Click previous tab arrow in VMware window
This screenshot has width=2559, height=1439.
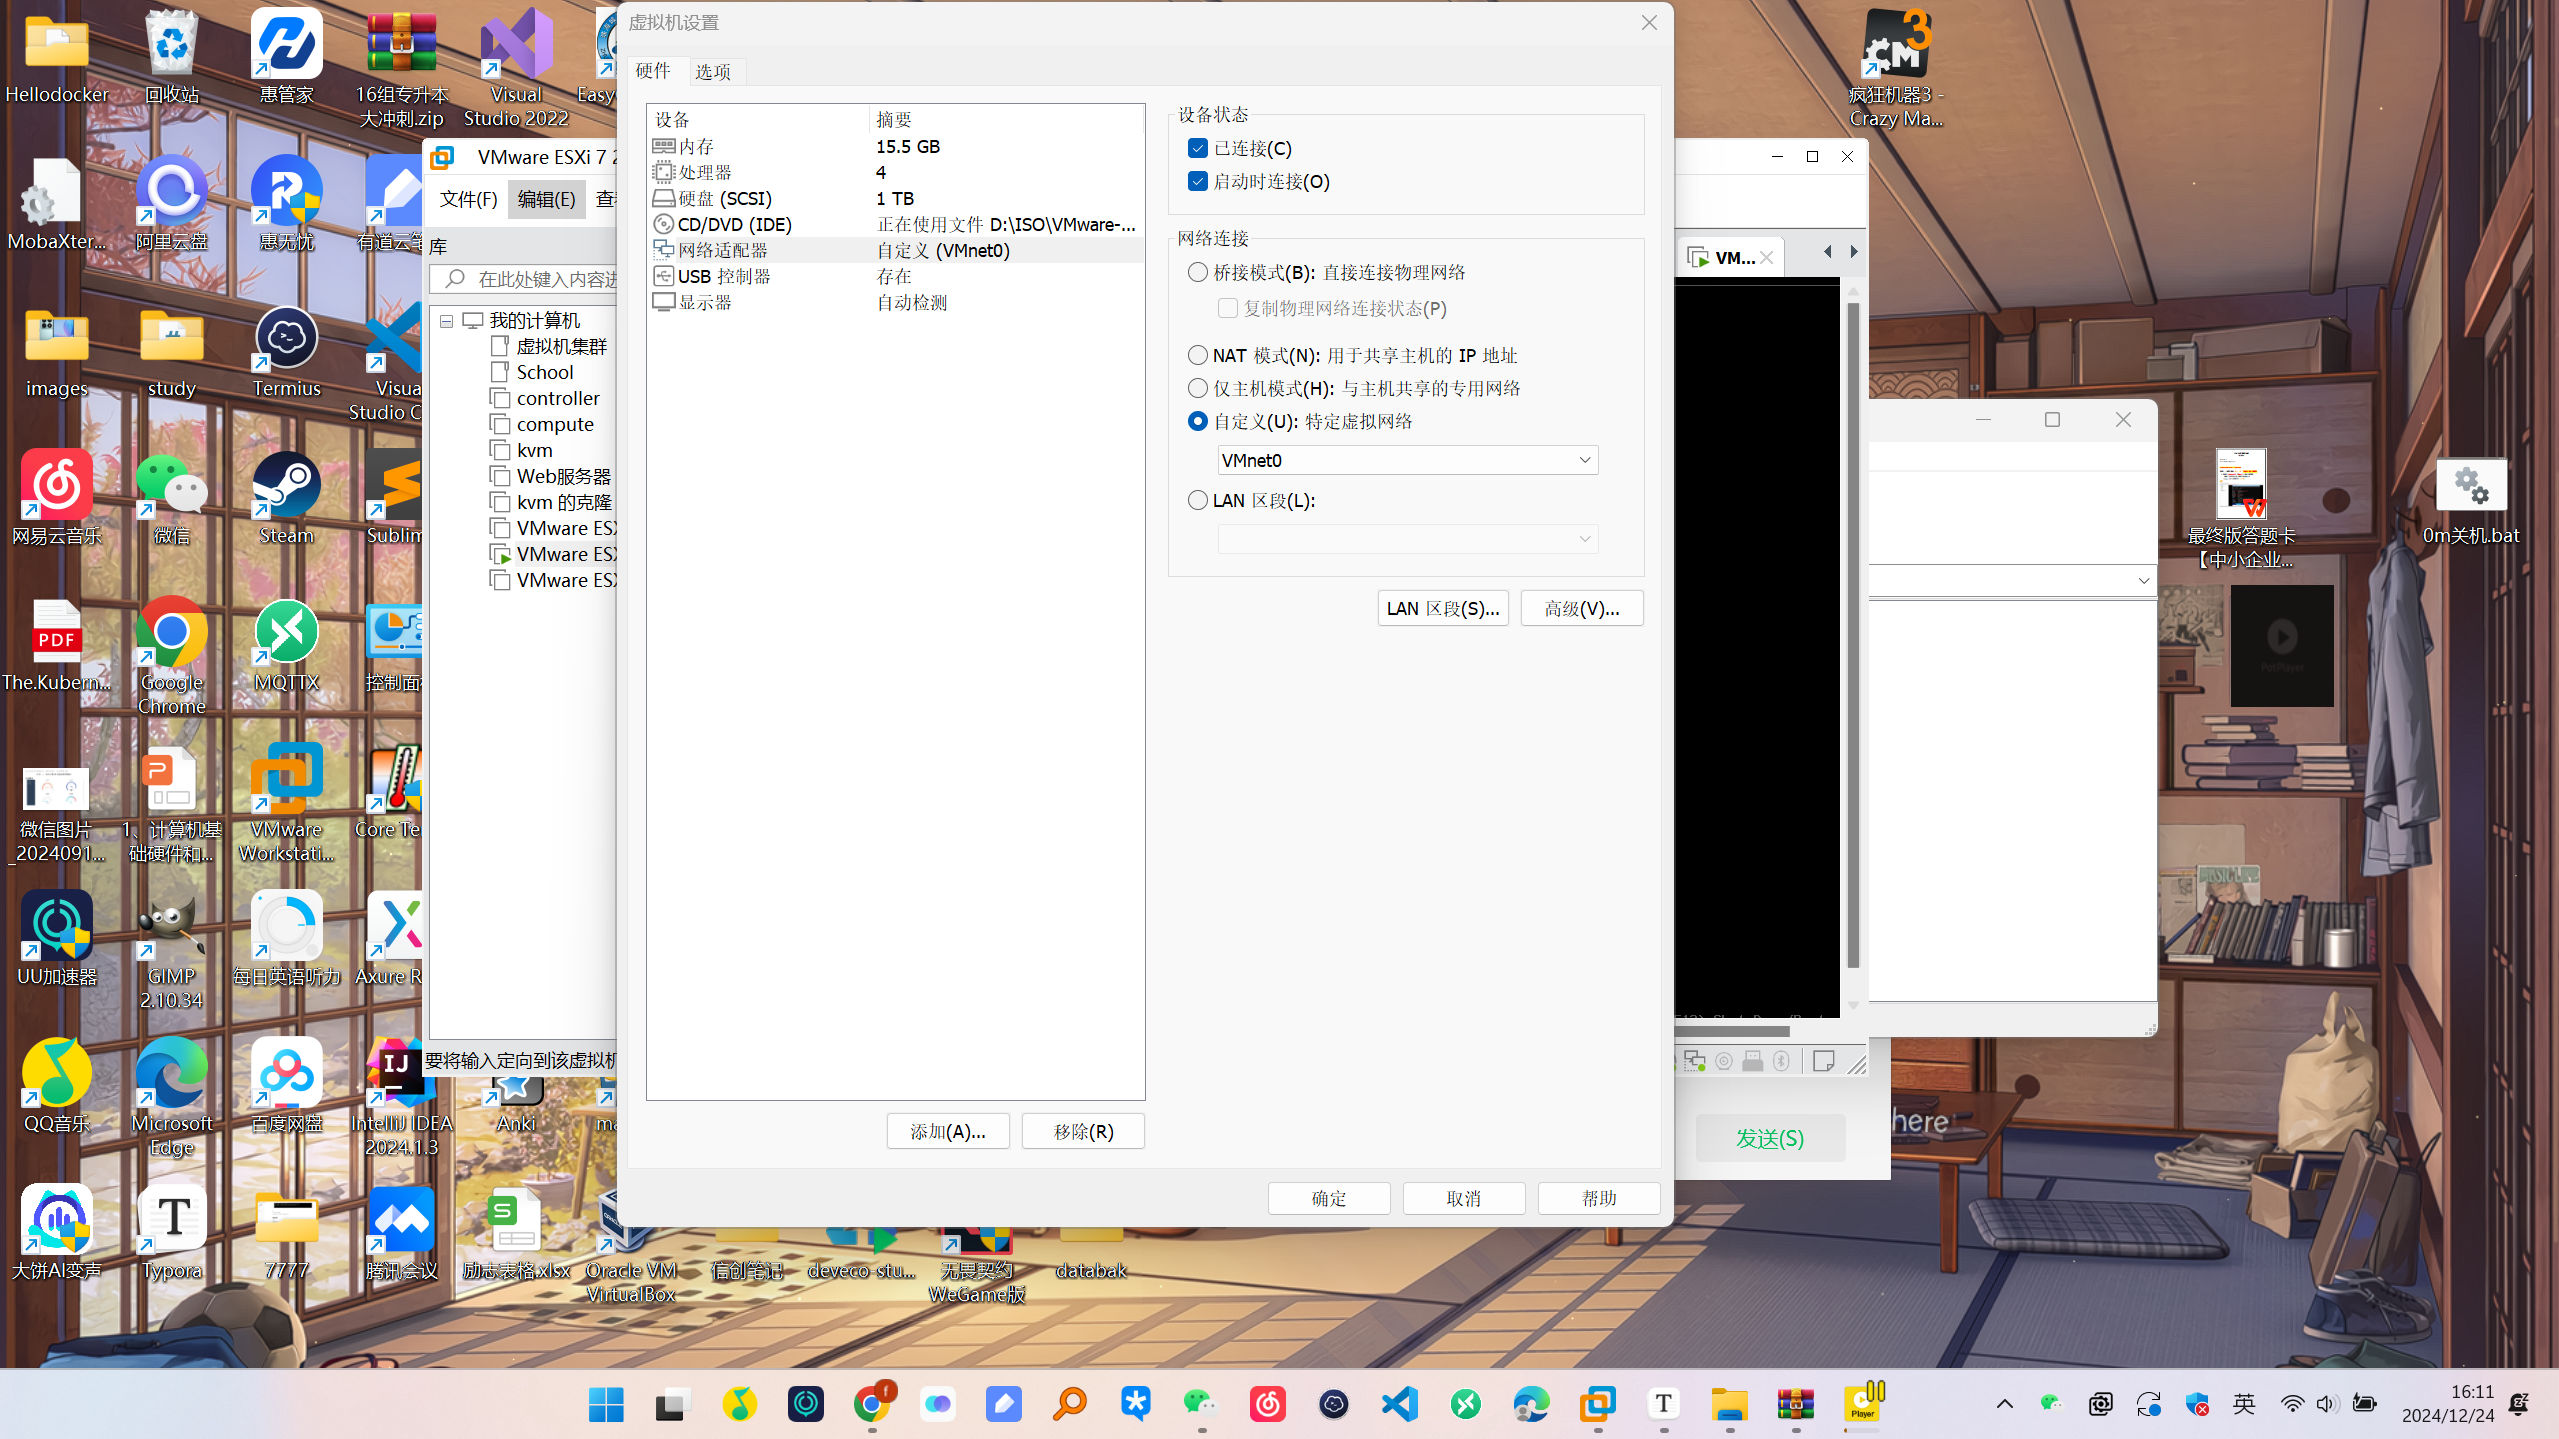(1827, 252)
